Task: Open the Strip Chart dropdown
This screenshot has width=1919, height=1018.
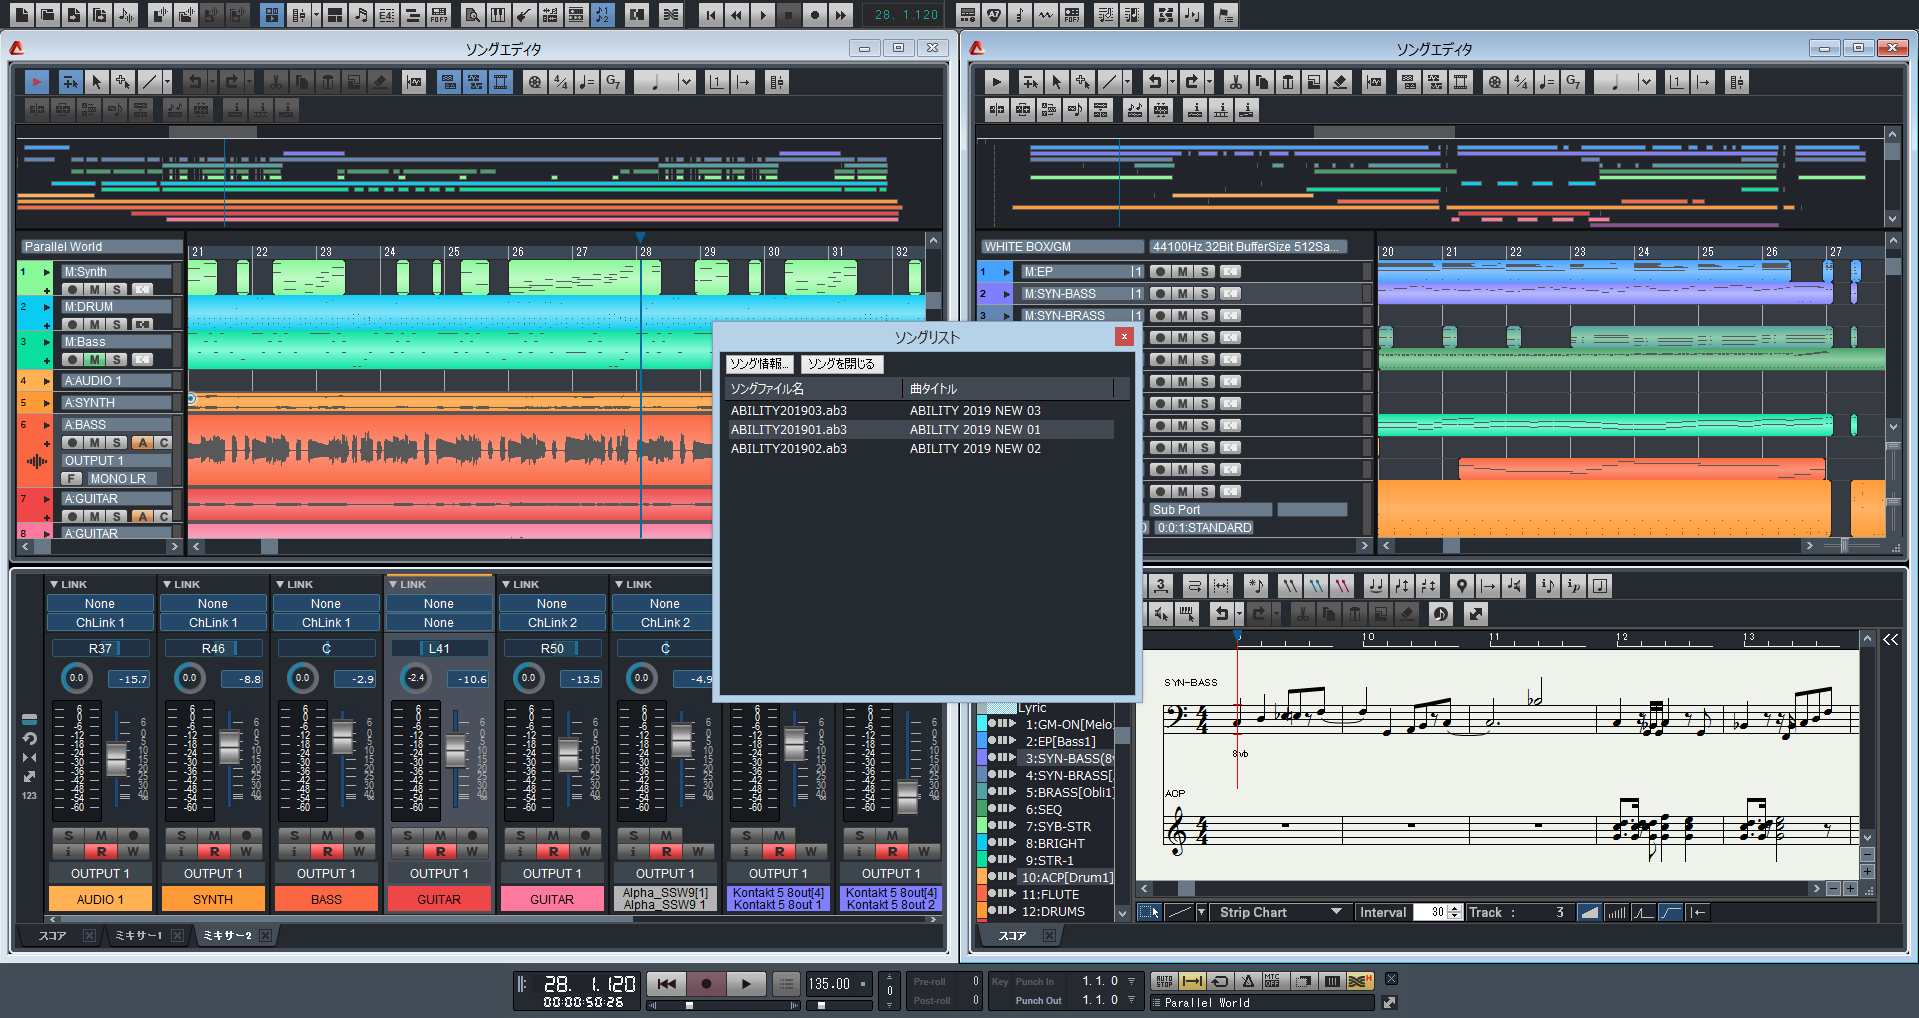Action: tap(1336, 912)
